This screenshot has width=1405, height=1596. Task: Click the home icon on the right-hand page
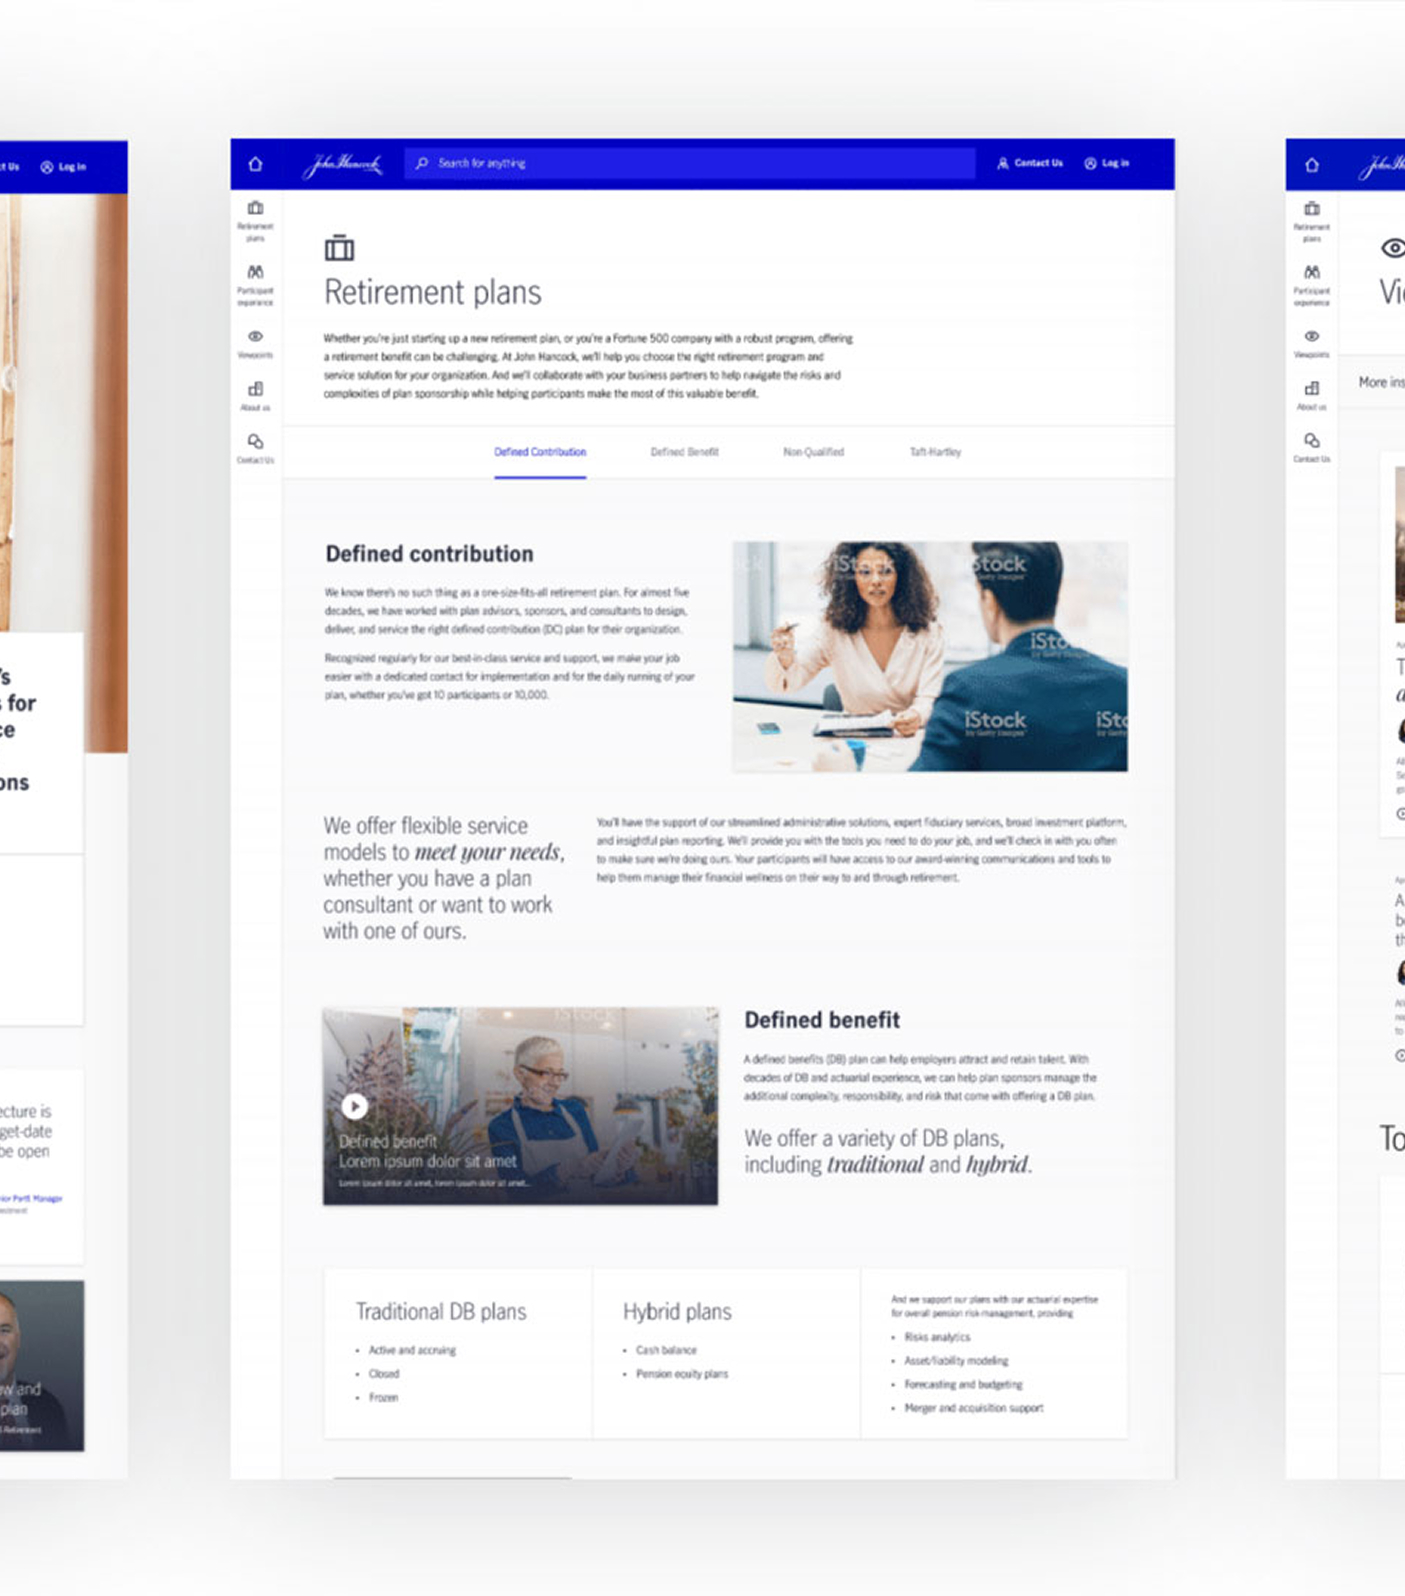[x=1312, y=165]
